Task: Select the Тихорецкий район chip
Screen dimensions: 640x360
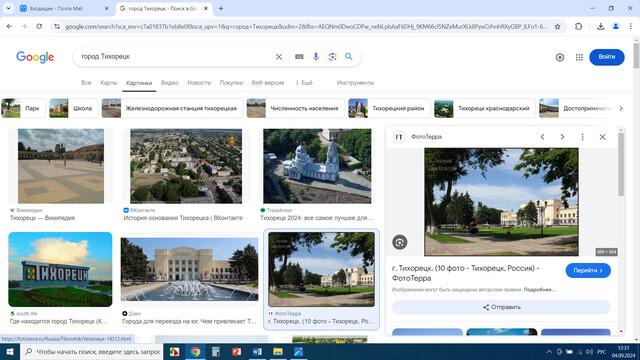Action: point(389,108)
